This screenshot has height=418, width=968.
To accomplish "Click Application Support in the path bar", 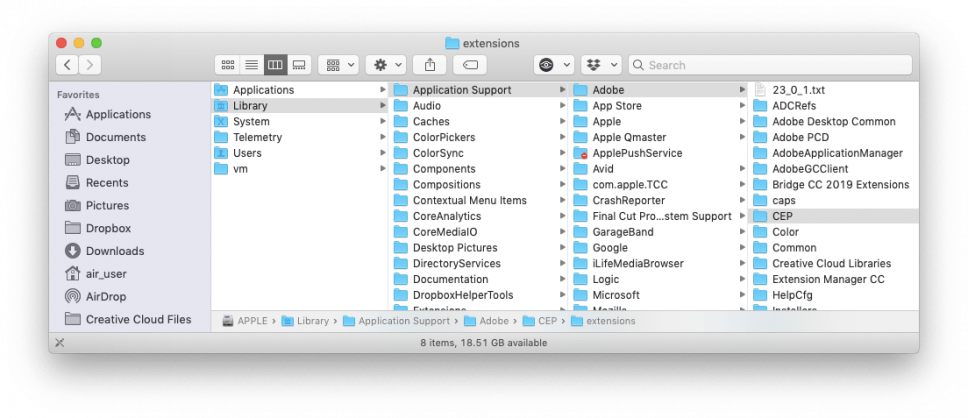I will pos(396,321).
